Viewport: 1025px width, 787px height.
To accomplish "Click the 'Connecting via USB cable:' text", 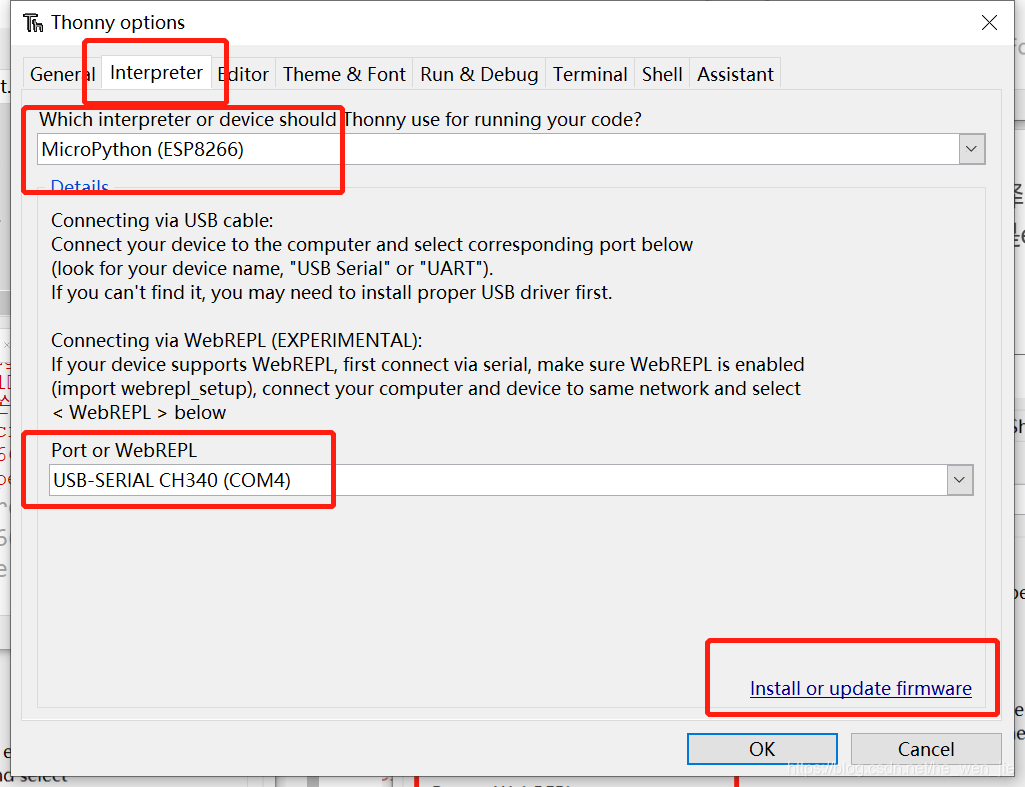I will point(162,220).
